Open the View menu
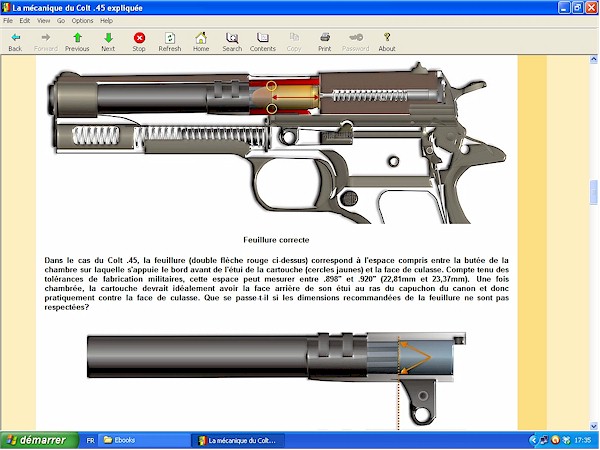The height and width of the screenshot is (450, 600). point(44,21)
